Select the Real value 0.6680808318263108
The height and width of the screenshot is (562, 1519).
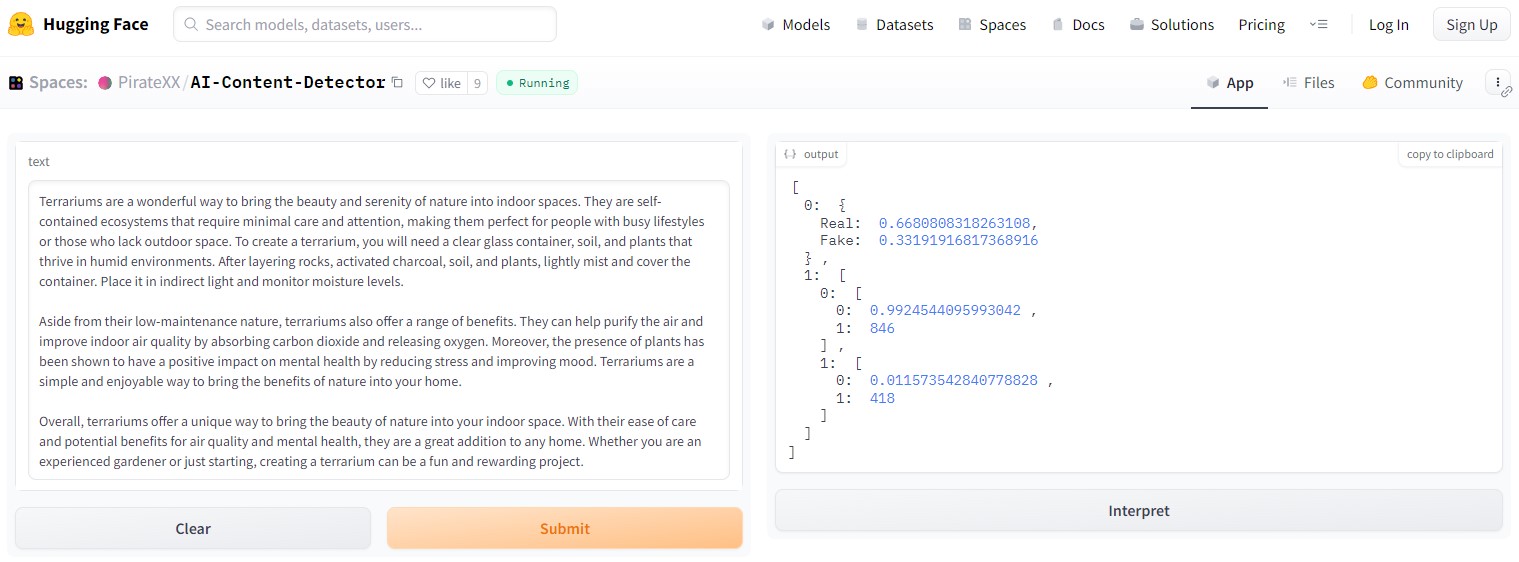(x=954, y=223)
